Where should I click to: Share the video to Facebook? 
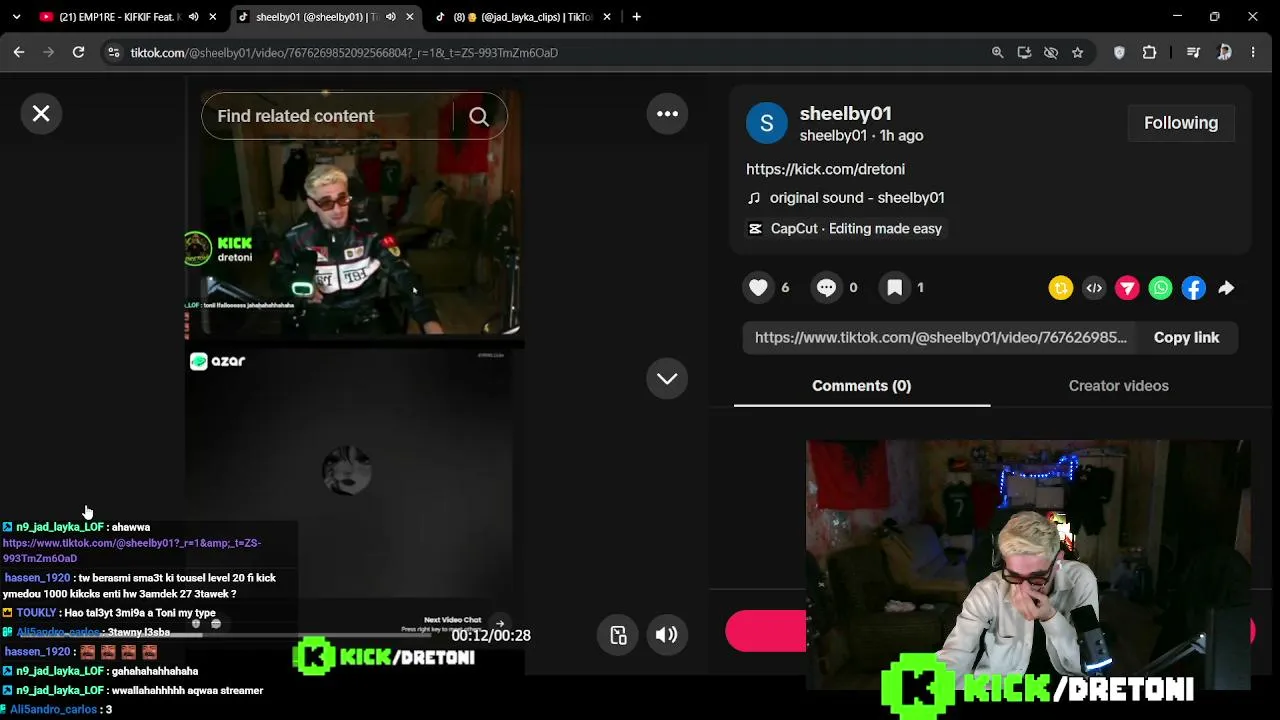coord(1193,288)
